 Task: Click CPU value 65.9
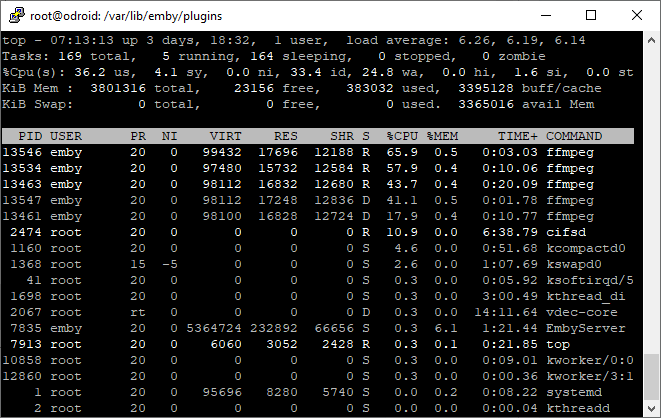point(402,152)
